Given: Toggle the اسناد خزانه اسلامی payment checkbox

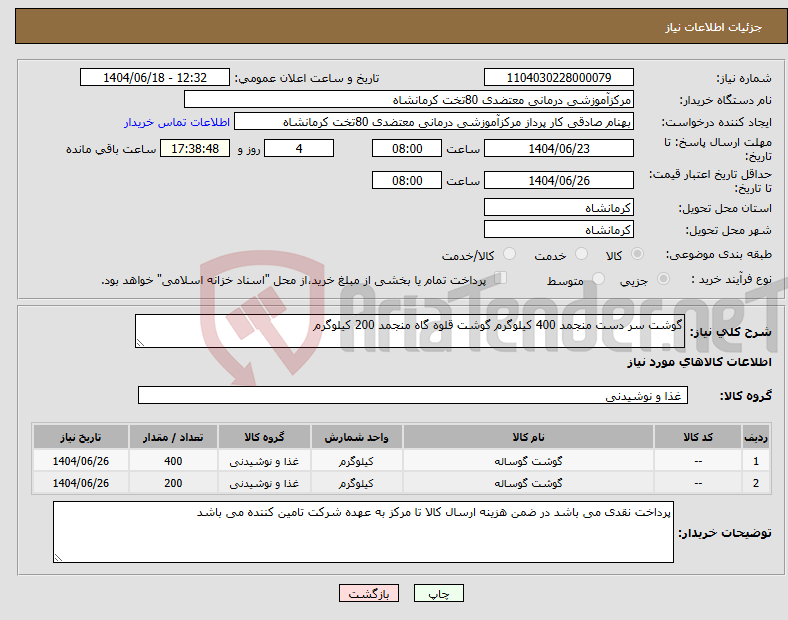Looking at the screenshot, I should (x=500, y=278).
